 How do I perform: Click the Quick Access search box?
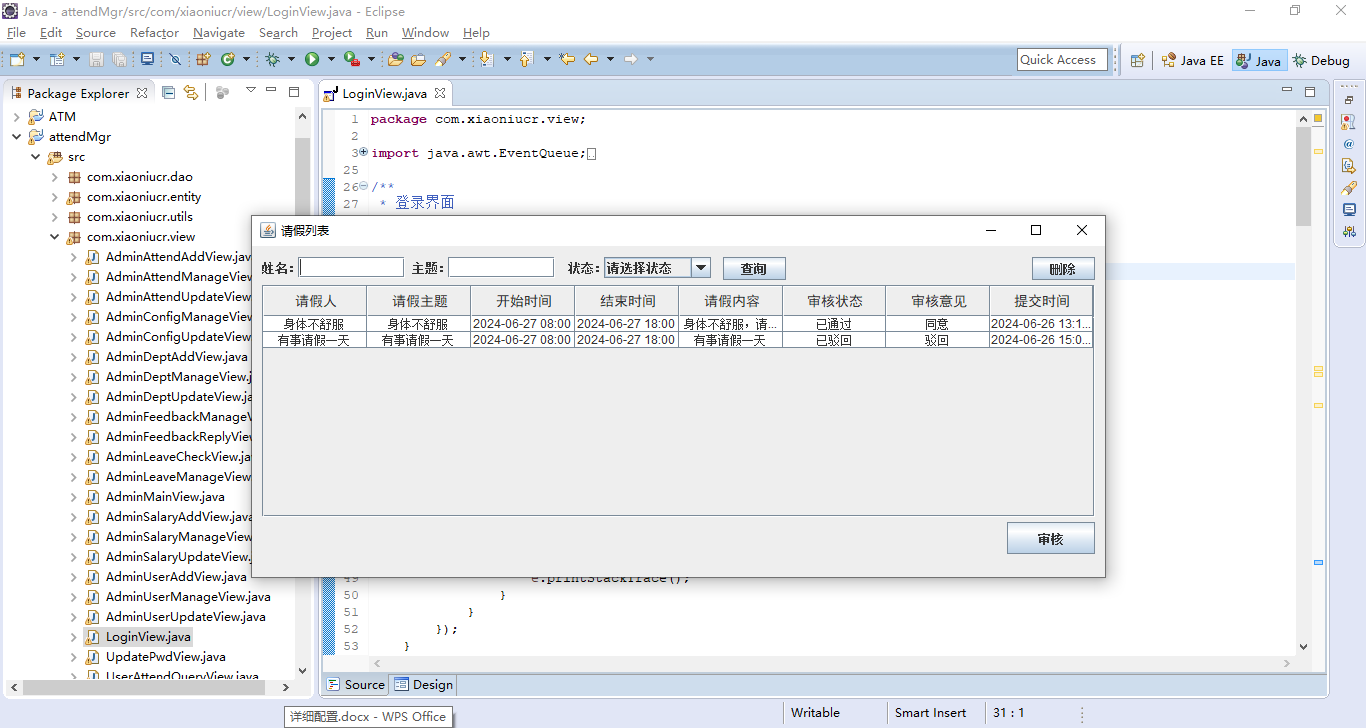point(1062,60)
